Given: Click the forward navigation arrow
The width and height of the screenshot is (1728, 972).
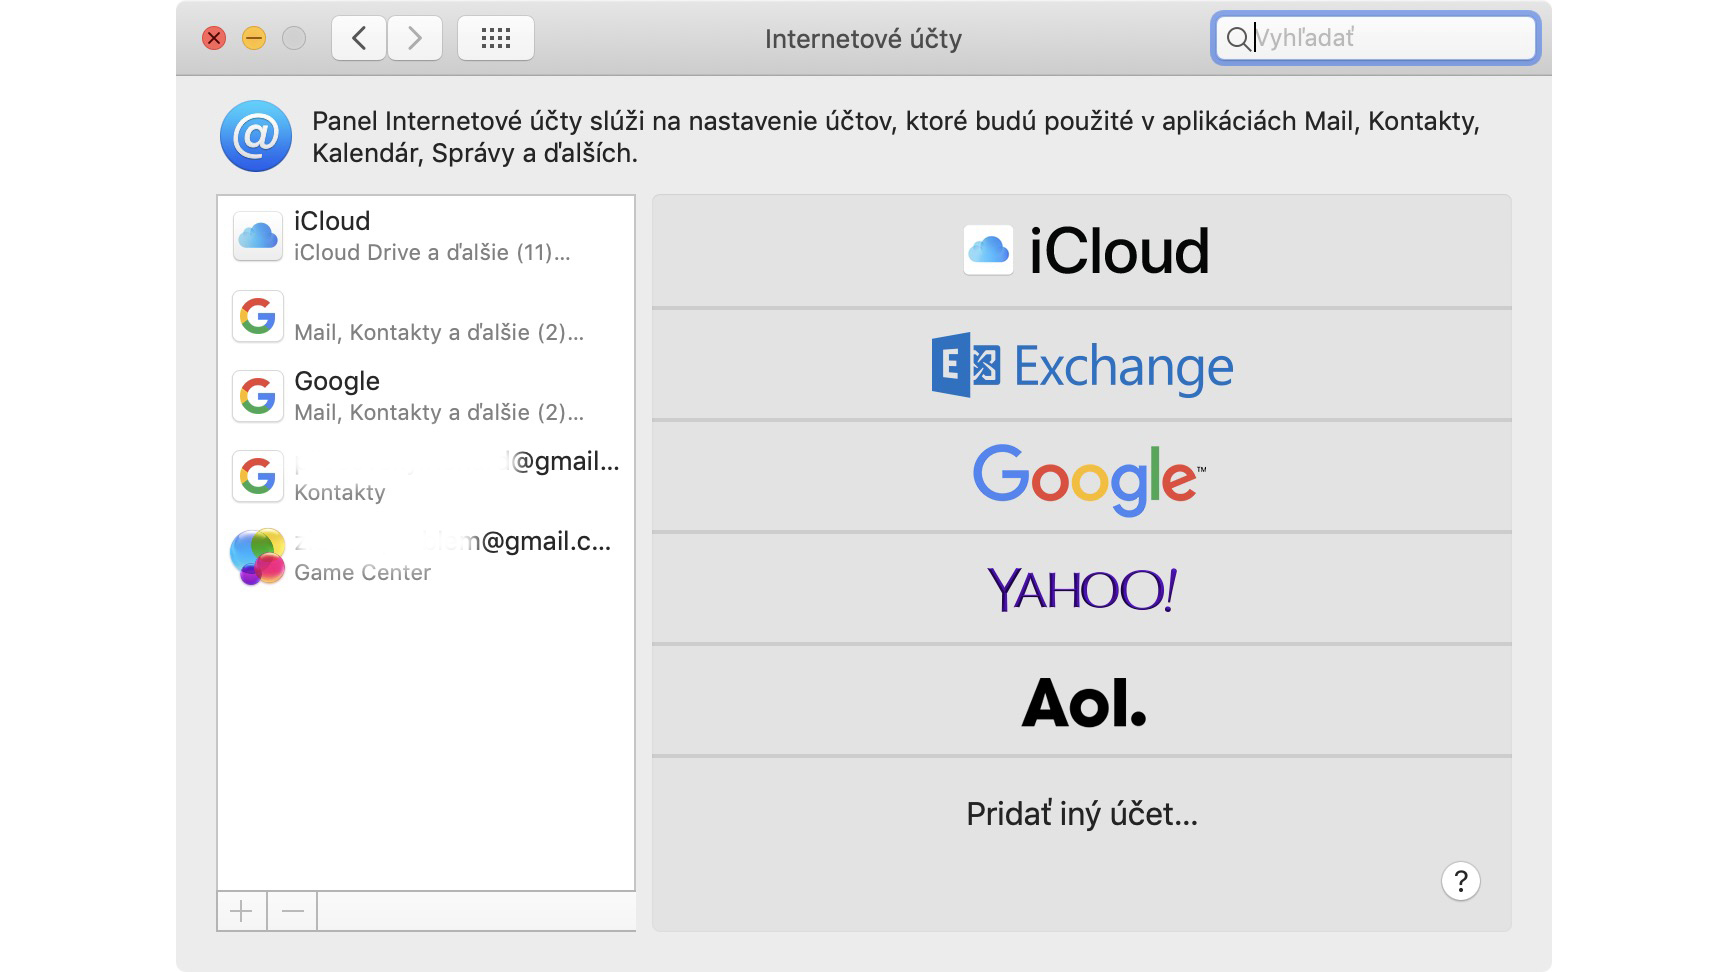Looking at the screenshot, I should 415,38.
